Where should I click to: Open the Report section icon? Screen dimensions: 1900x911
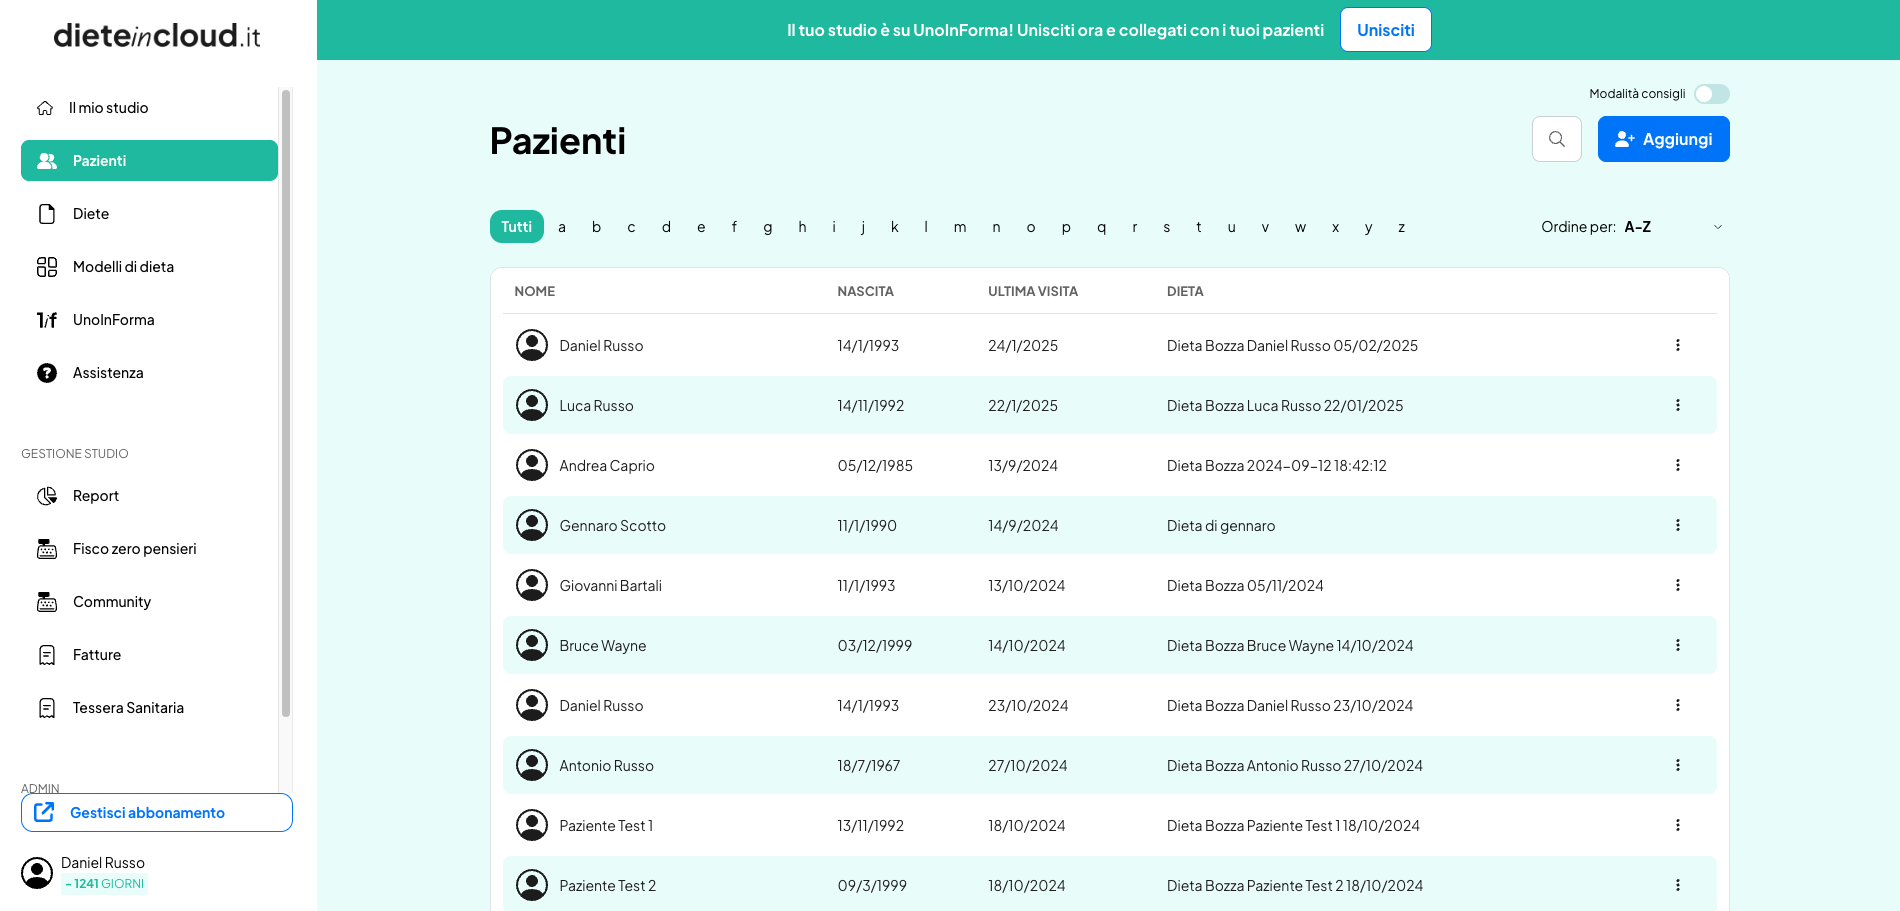pos(47,496)
